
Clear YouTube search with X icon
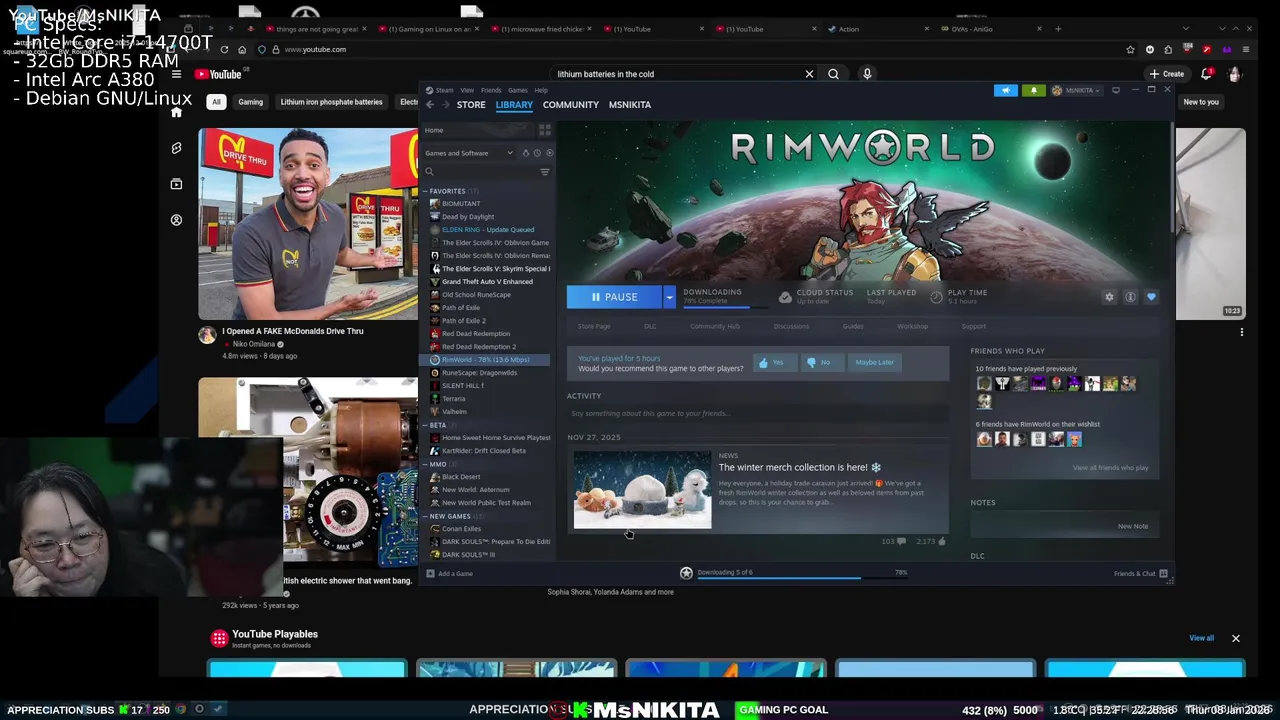[x=809, y=74]
